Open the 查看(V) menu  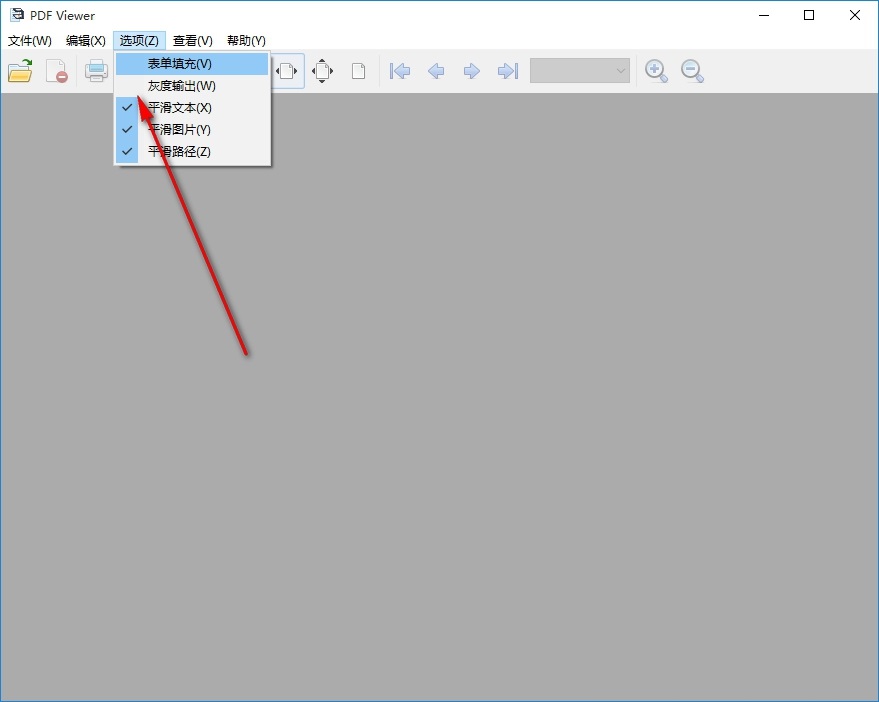click(x=193, y=40)
